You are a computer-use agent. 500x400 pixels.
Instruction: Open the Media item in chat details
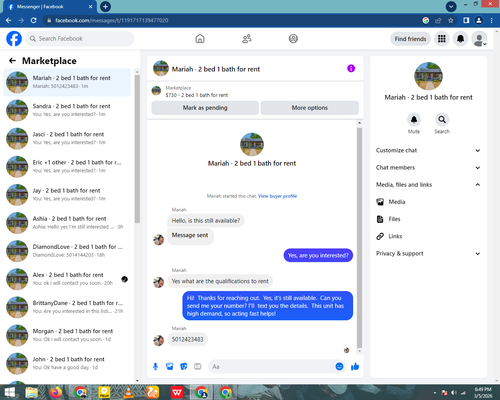tap(428, 202)
